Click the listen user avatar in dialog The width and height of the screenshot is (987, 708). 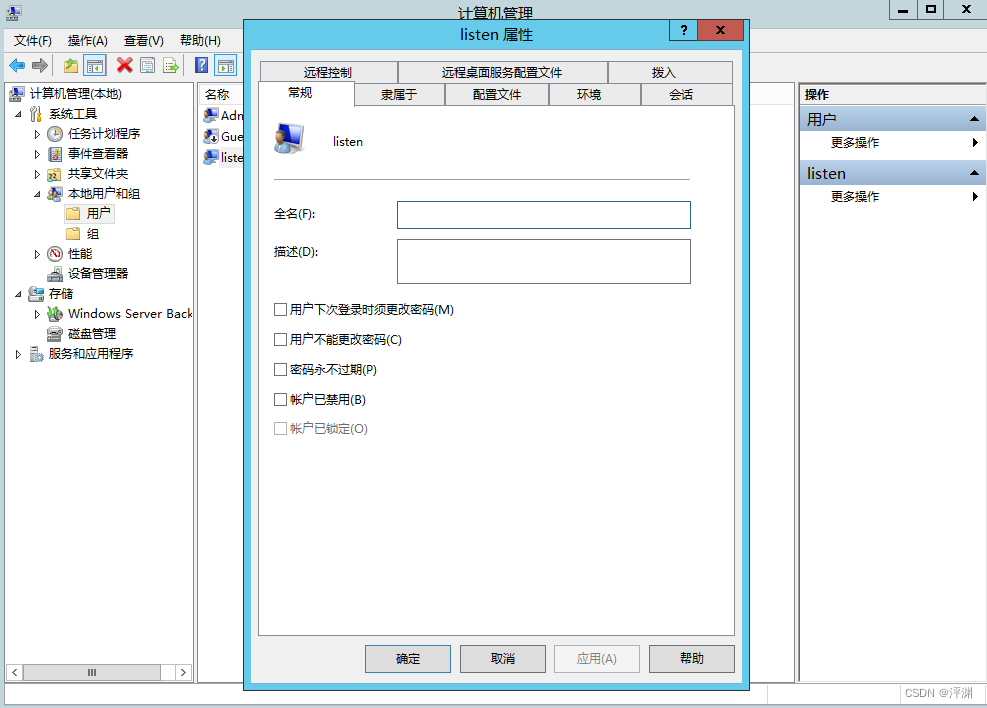click(290, 138)
